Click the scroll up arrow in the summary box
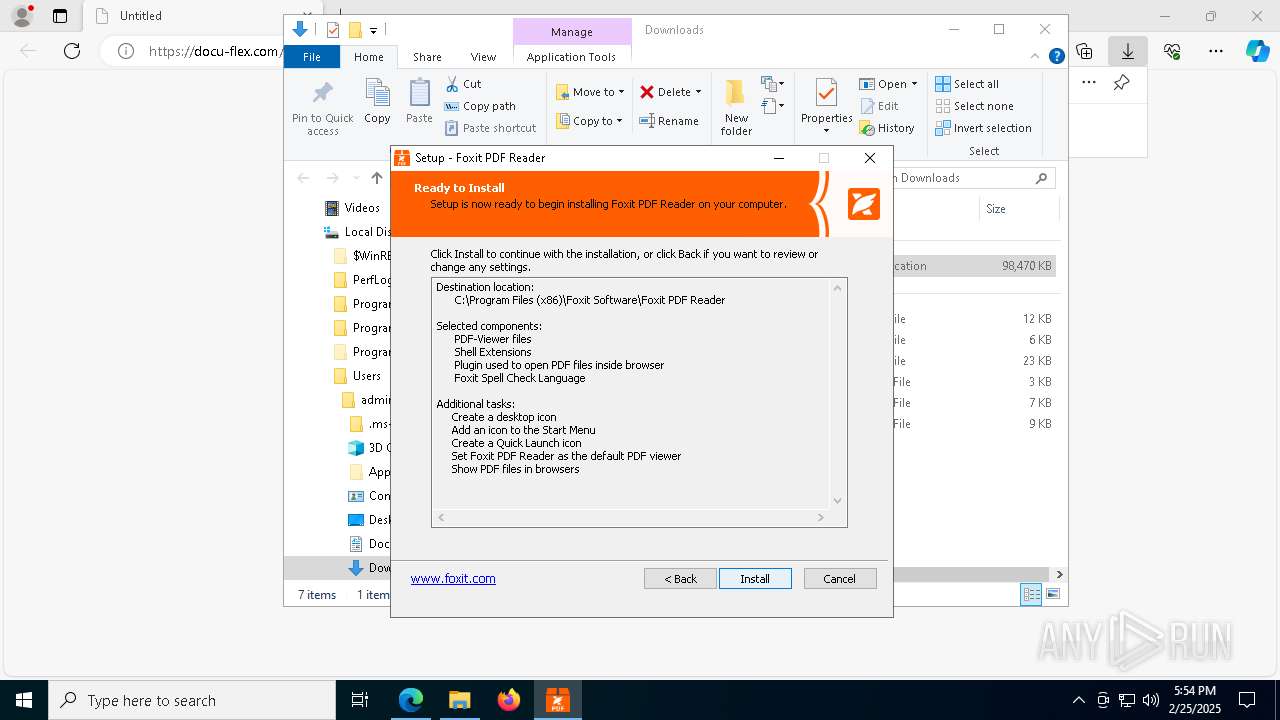This screenshot has width=1280, height=720. coord(838,288)
